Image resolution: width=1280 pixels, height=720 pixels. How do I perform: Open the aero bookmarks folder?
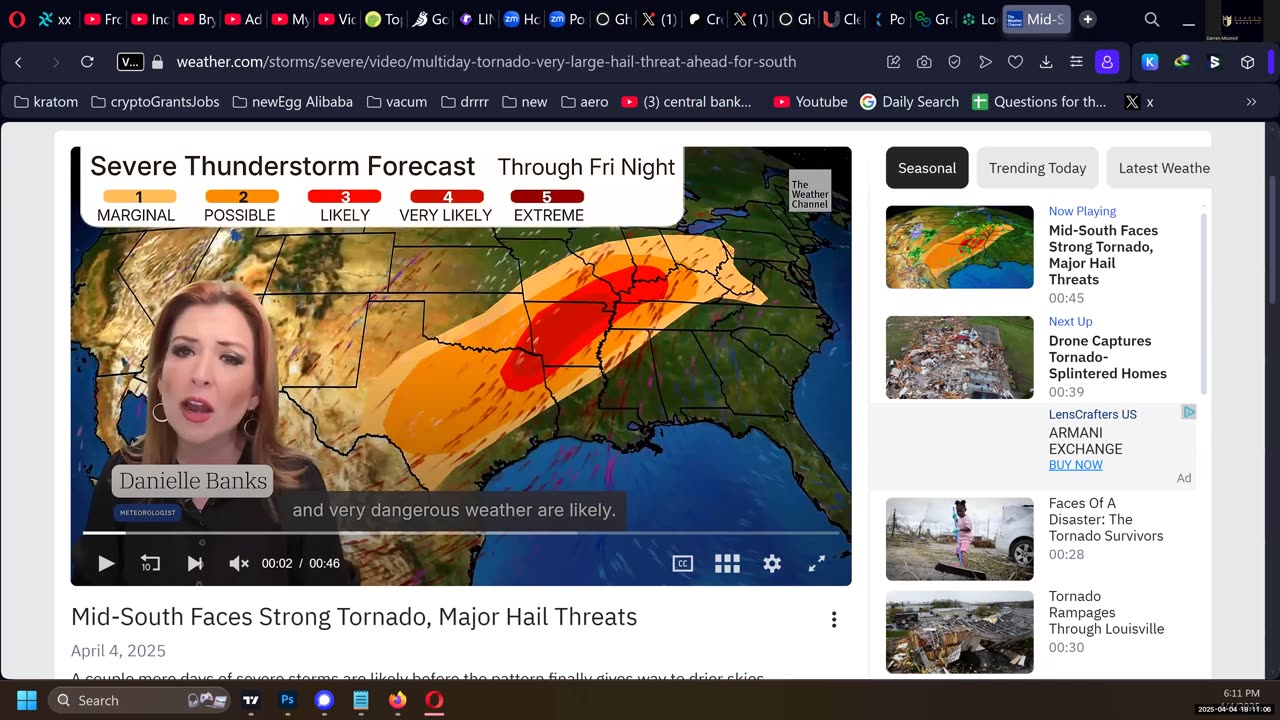point(584,102)
